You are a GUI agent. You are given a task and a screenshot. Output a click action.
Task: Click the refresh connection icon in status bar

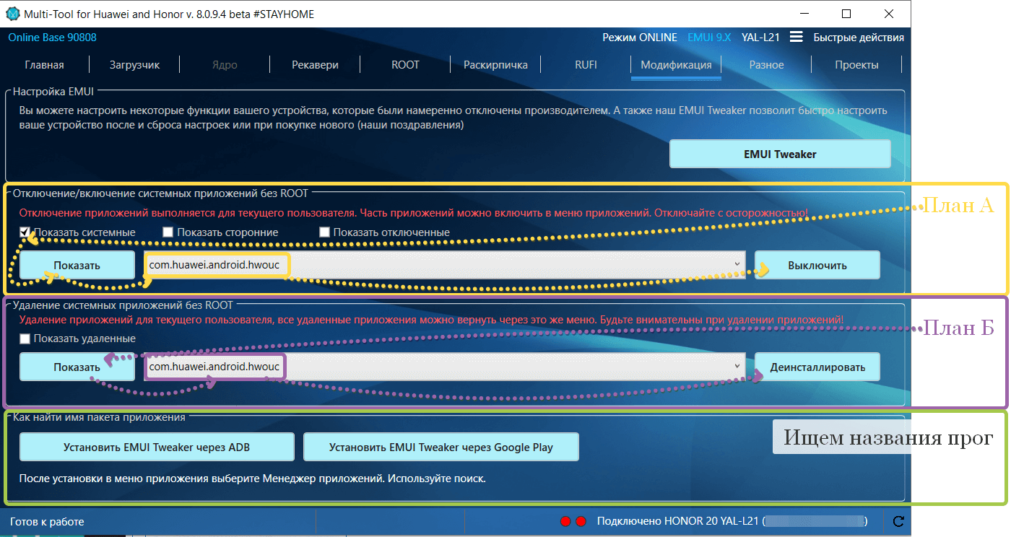[x=897, y=522]
